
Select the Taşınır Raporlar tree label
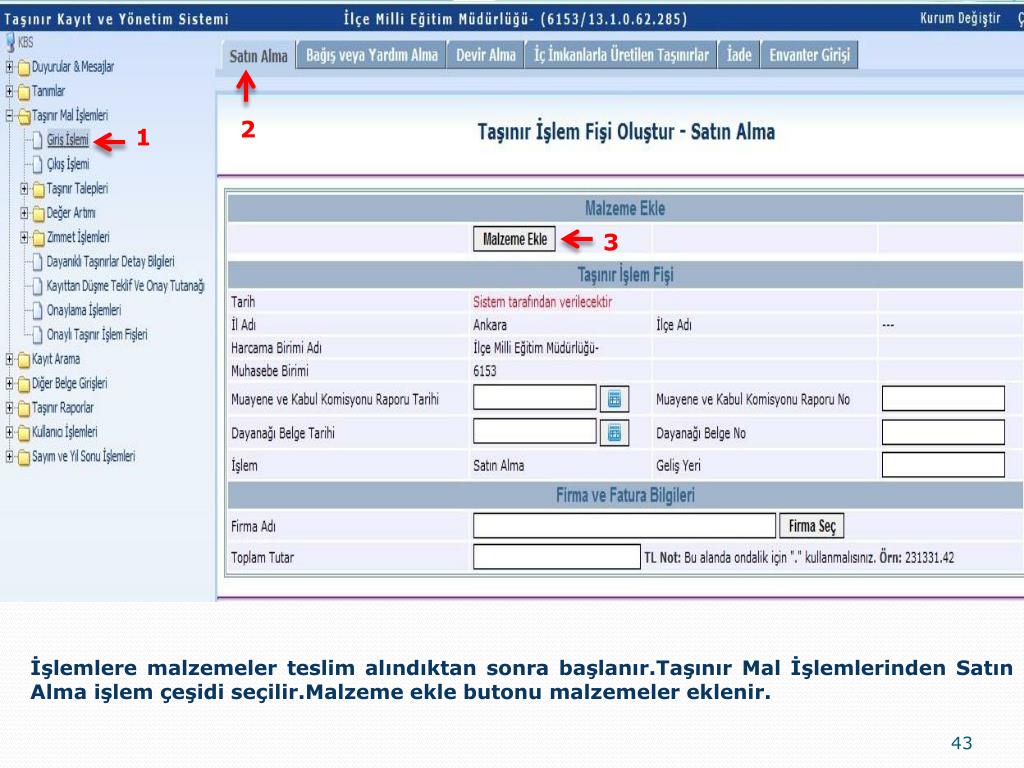click(63, 408)
